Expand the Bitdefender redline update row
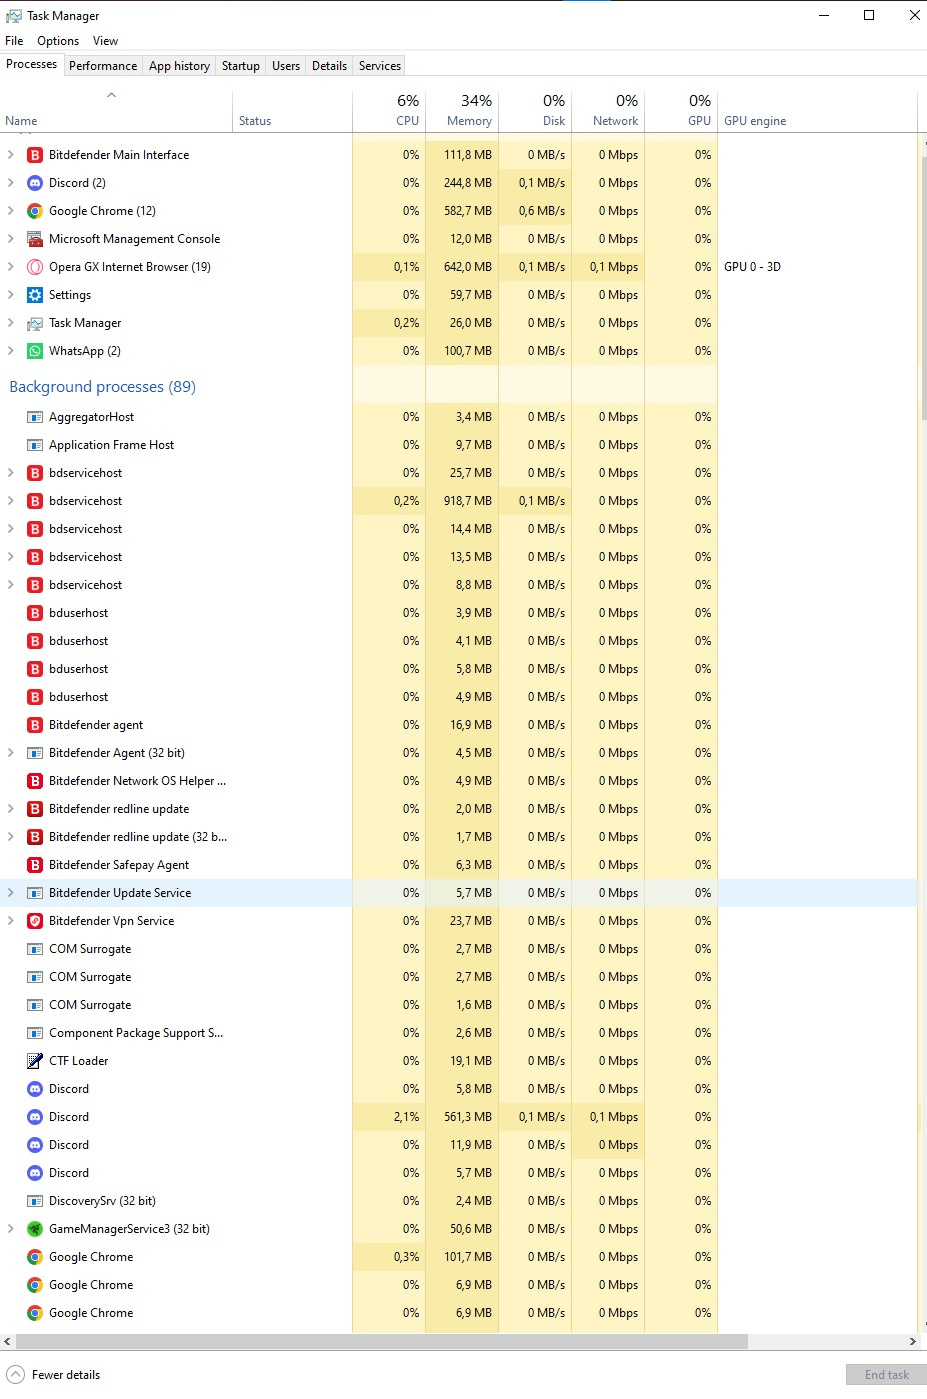Viewport: 927px width, 1399px height. click(x=11, y=809)
